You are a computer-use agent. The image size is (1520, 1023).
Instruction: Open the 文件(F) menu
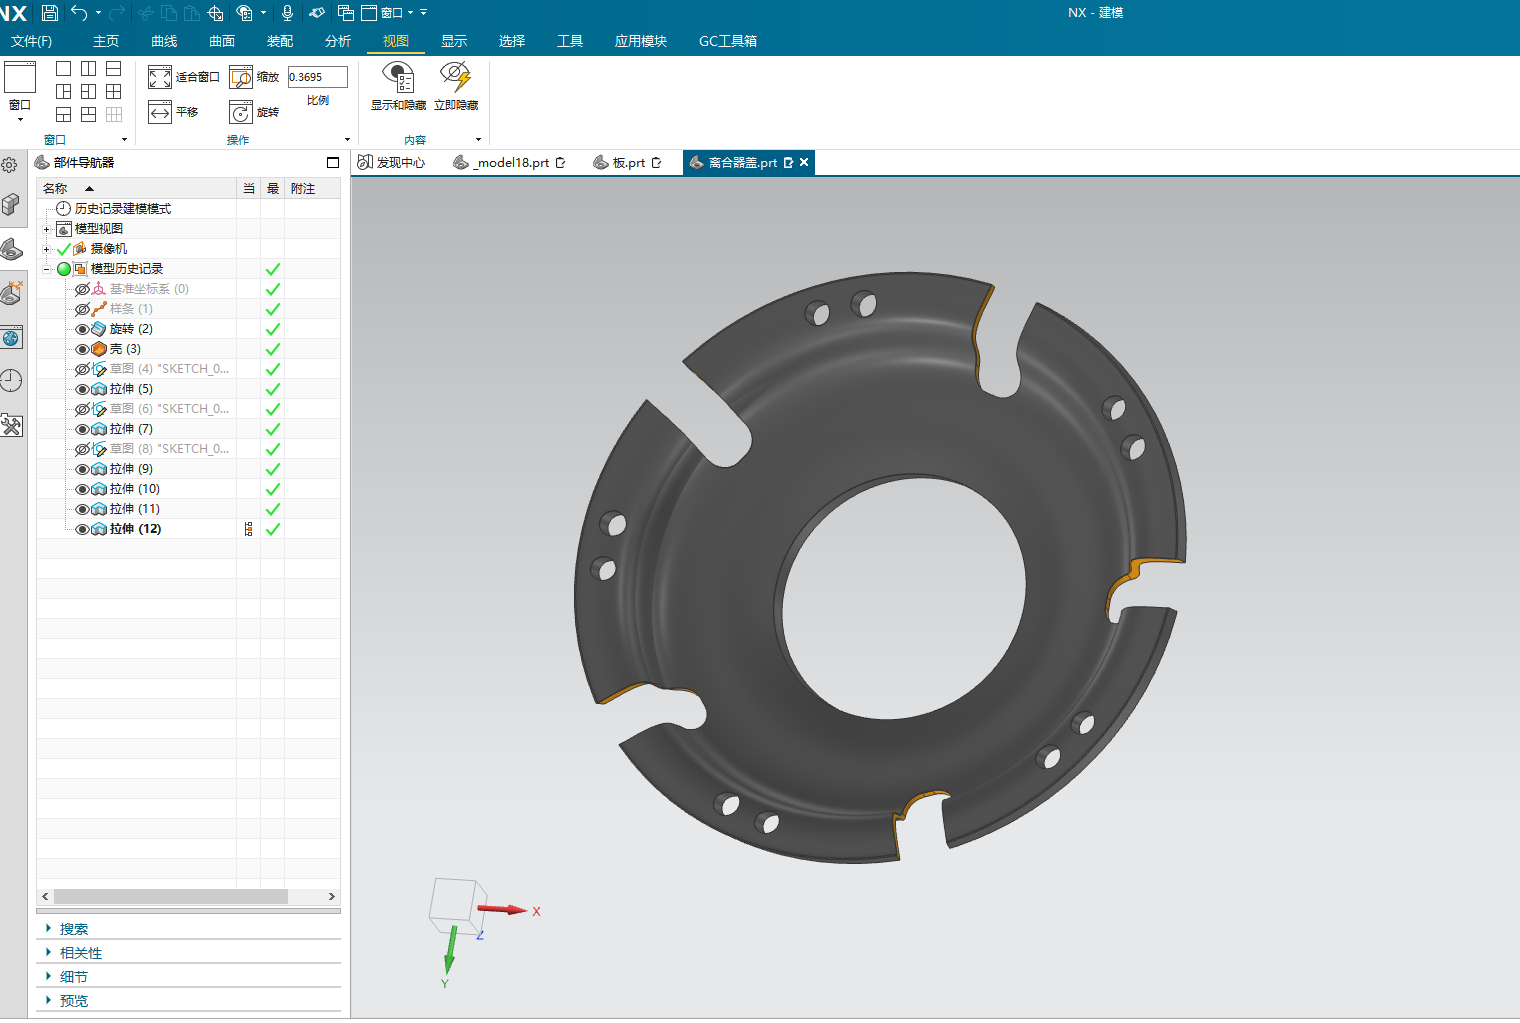coord(31,41)
